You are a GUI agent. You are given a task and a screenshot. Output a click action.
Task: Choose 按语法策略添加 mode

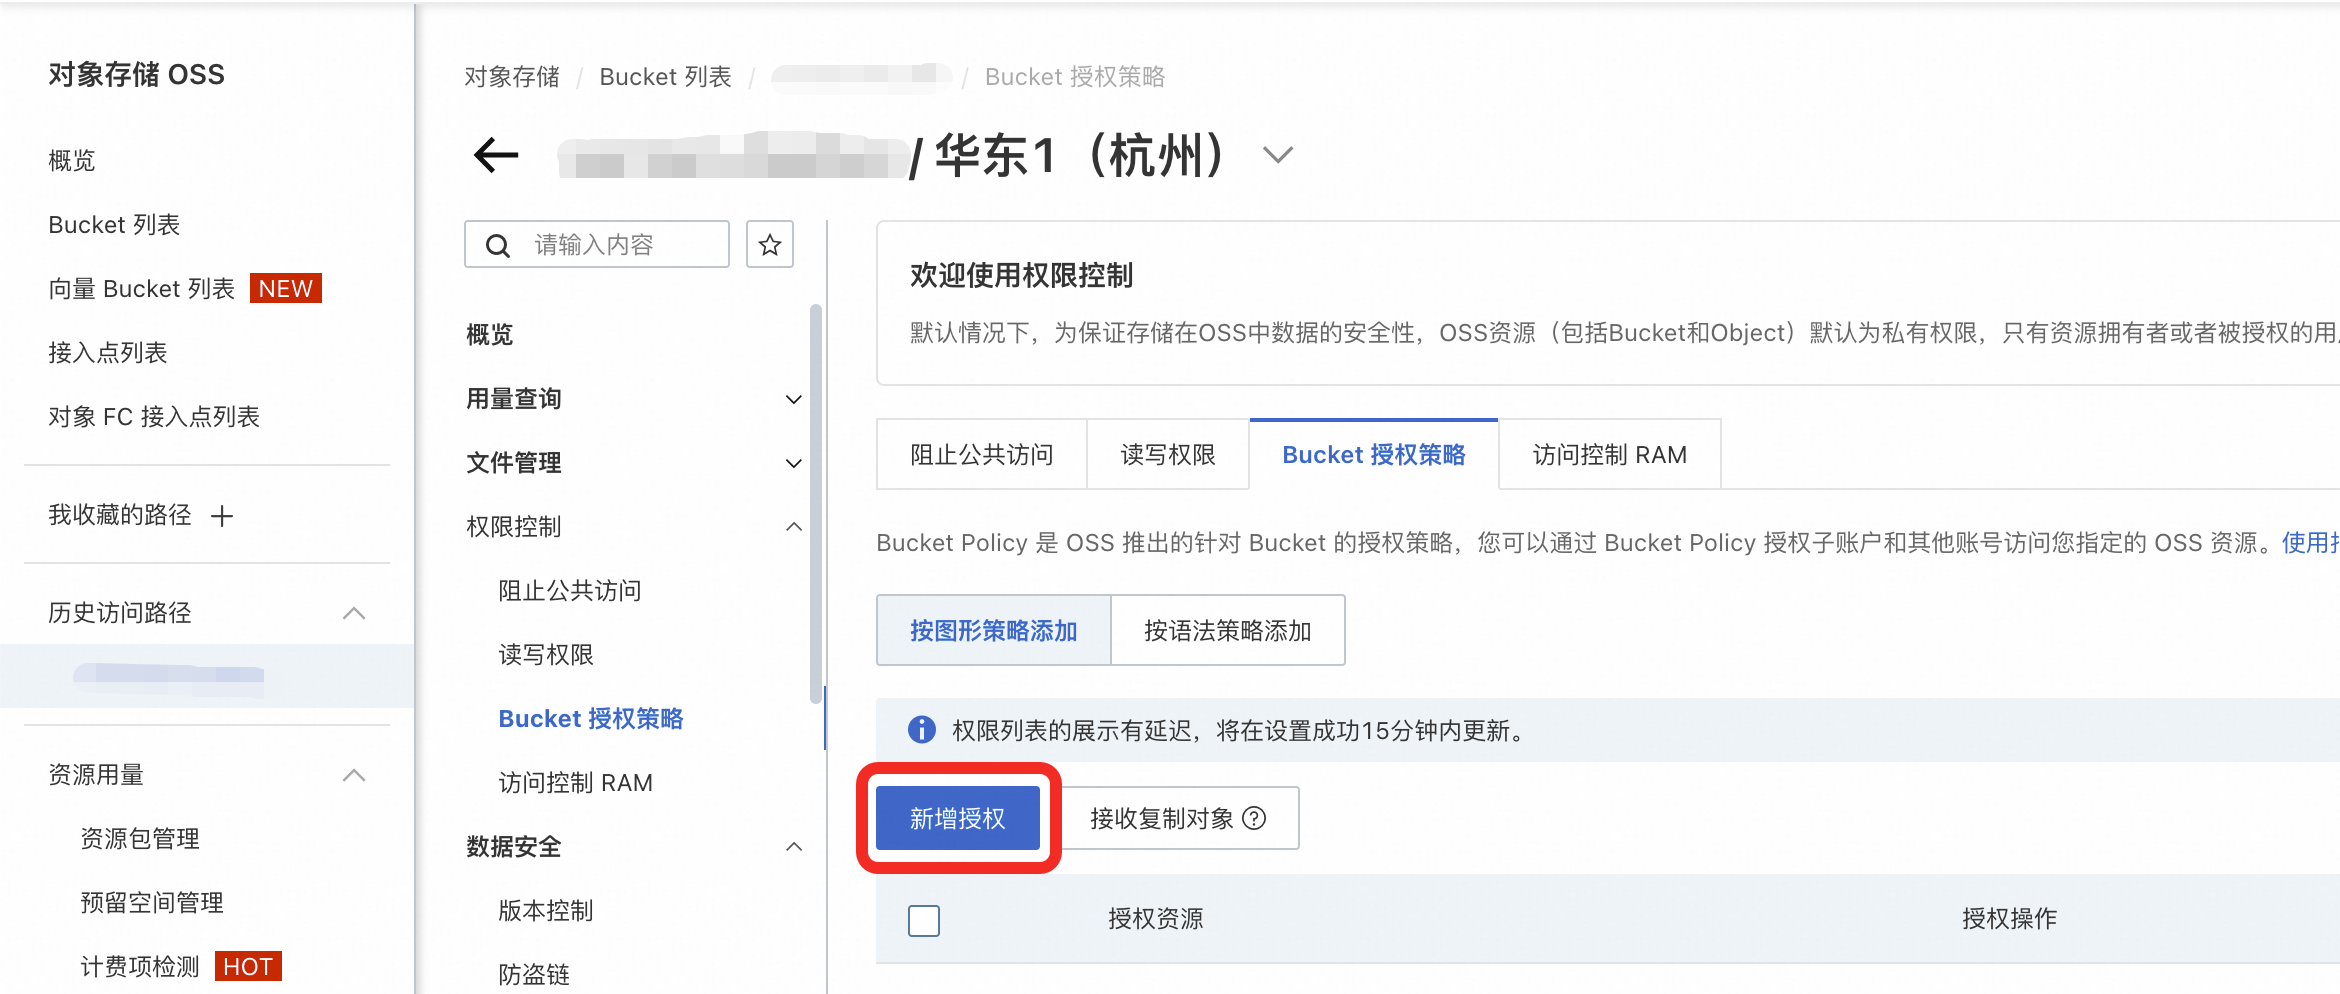pyautogui.click(x=1228, y=631)
